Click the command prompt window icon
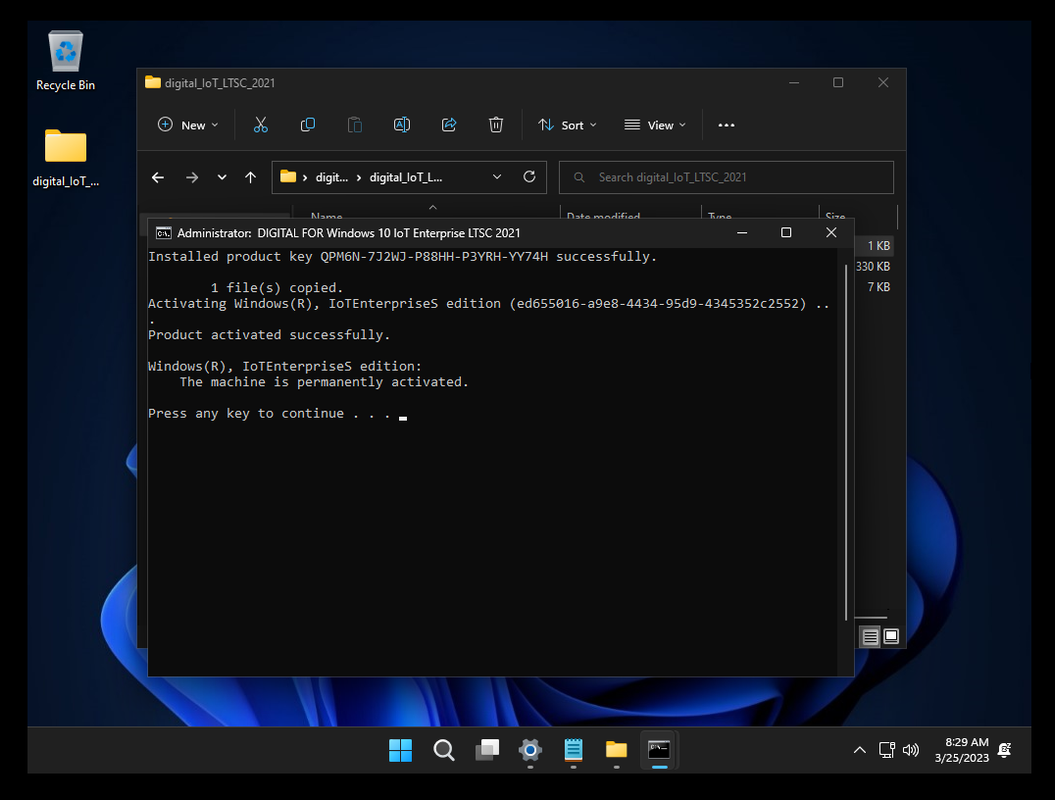This screenshot has width=1055, height=800. point(163,233)
